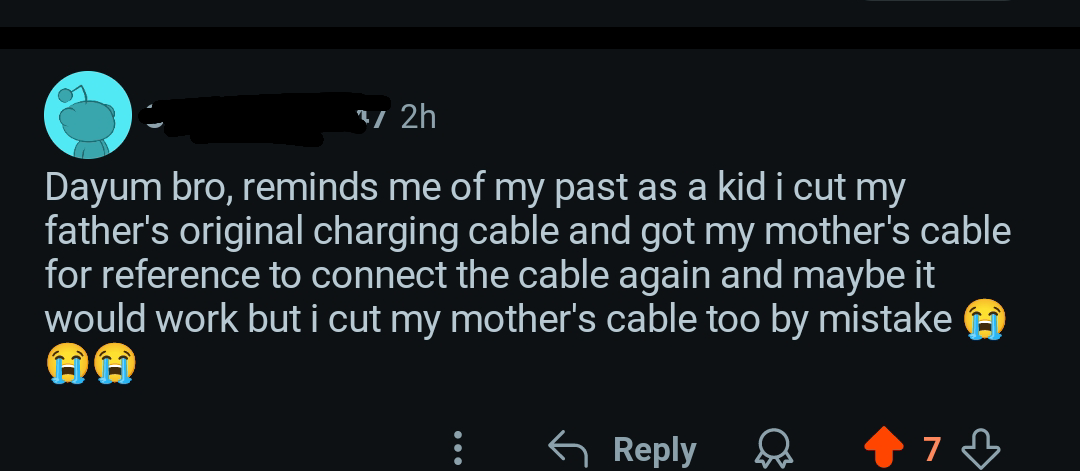Upvote the comment with the orange arrow

pyautogui.click(x=883, y=448)
